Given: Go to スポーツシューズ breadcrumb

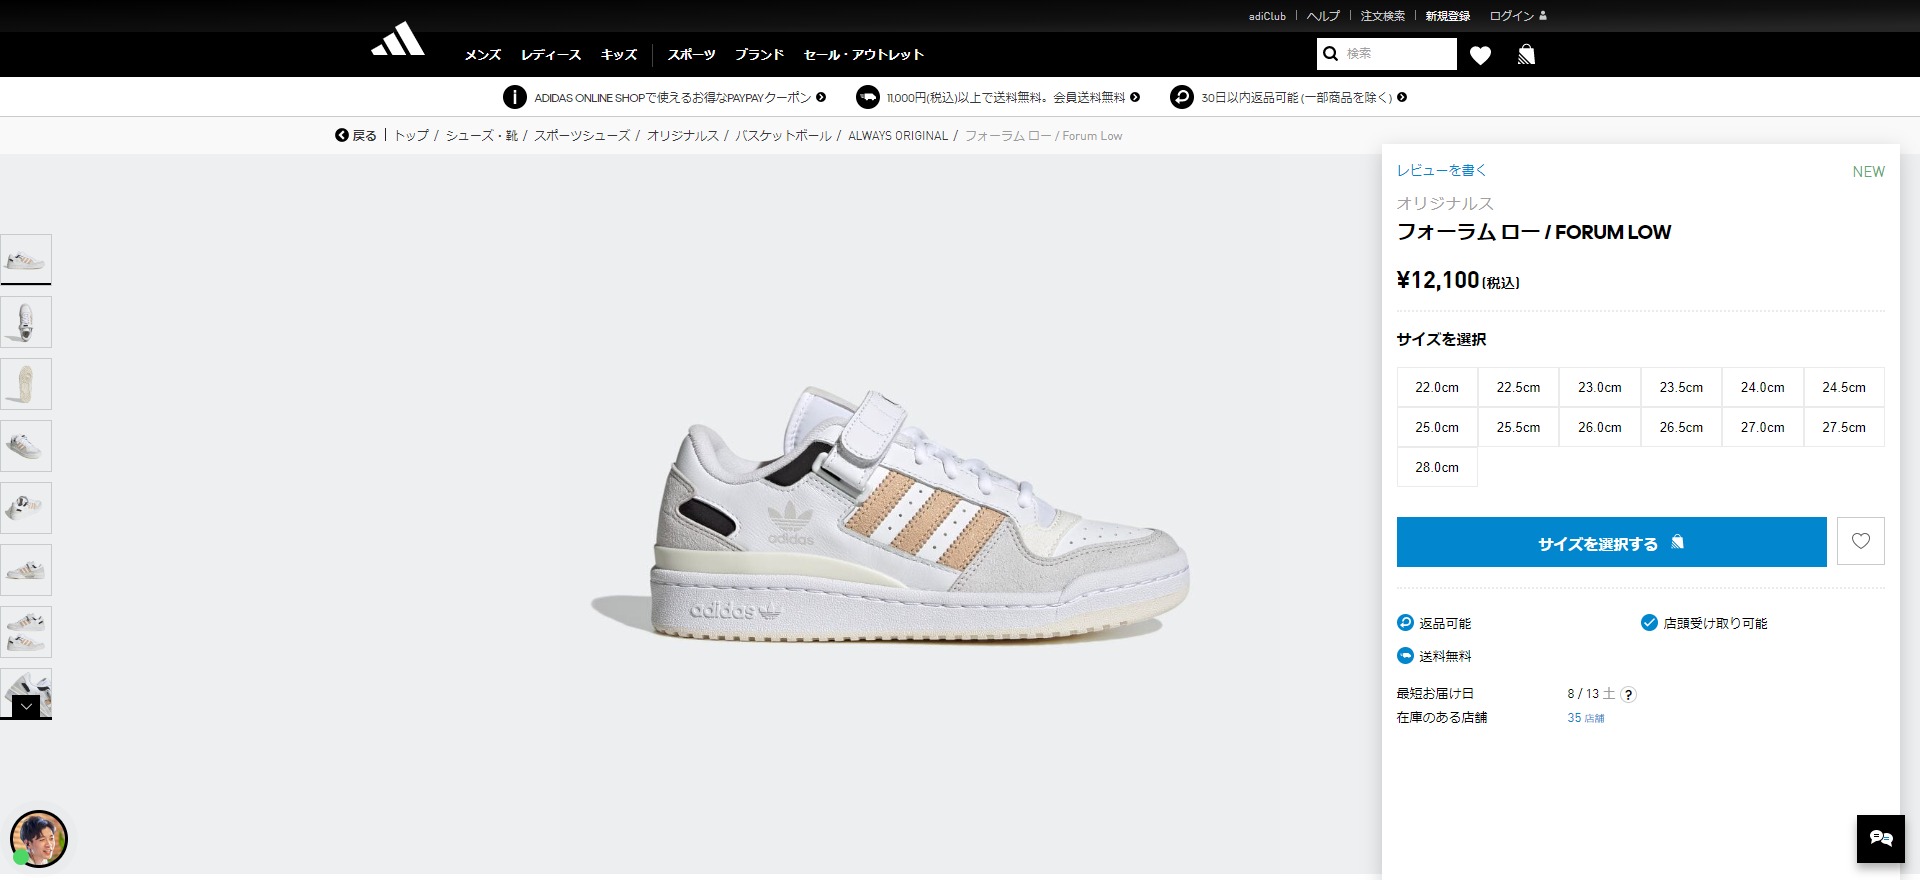Looking at the screenshot, I should [582, 136].
